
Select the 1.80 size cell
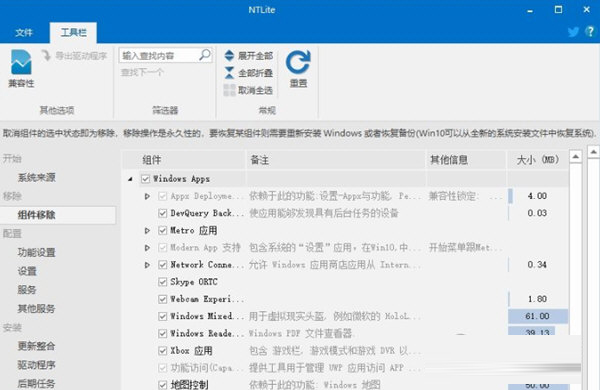pos(538,299)
